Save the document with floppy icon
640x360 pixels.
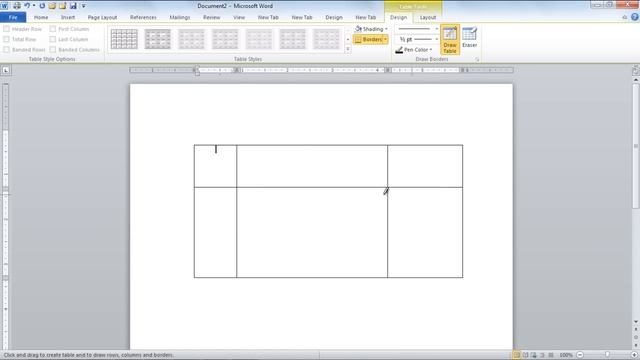pos(73,6)
